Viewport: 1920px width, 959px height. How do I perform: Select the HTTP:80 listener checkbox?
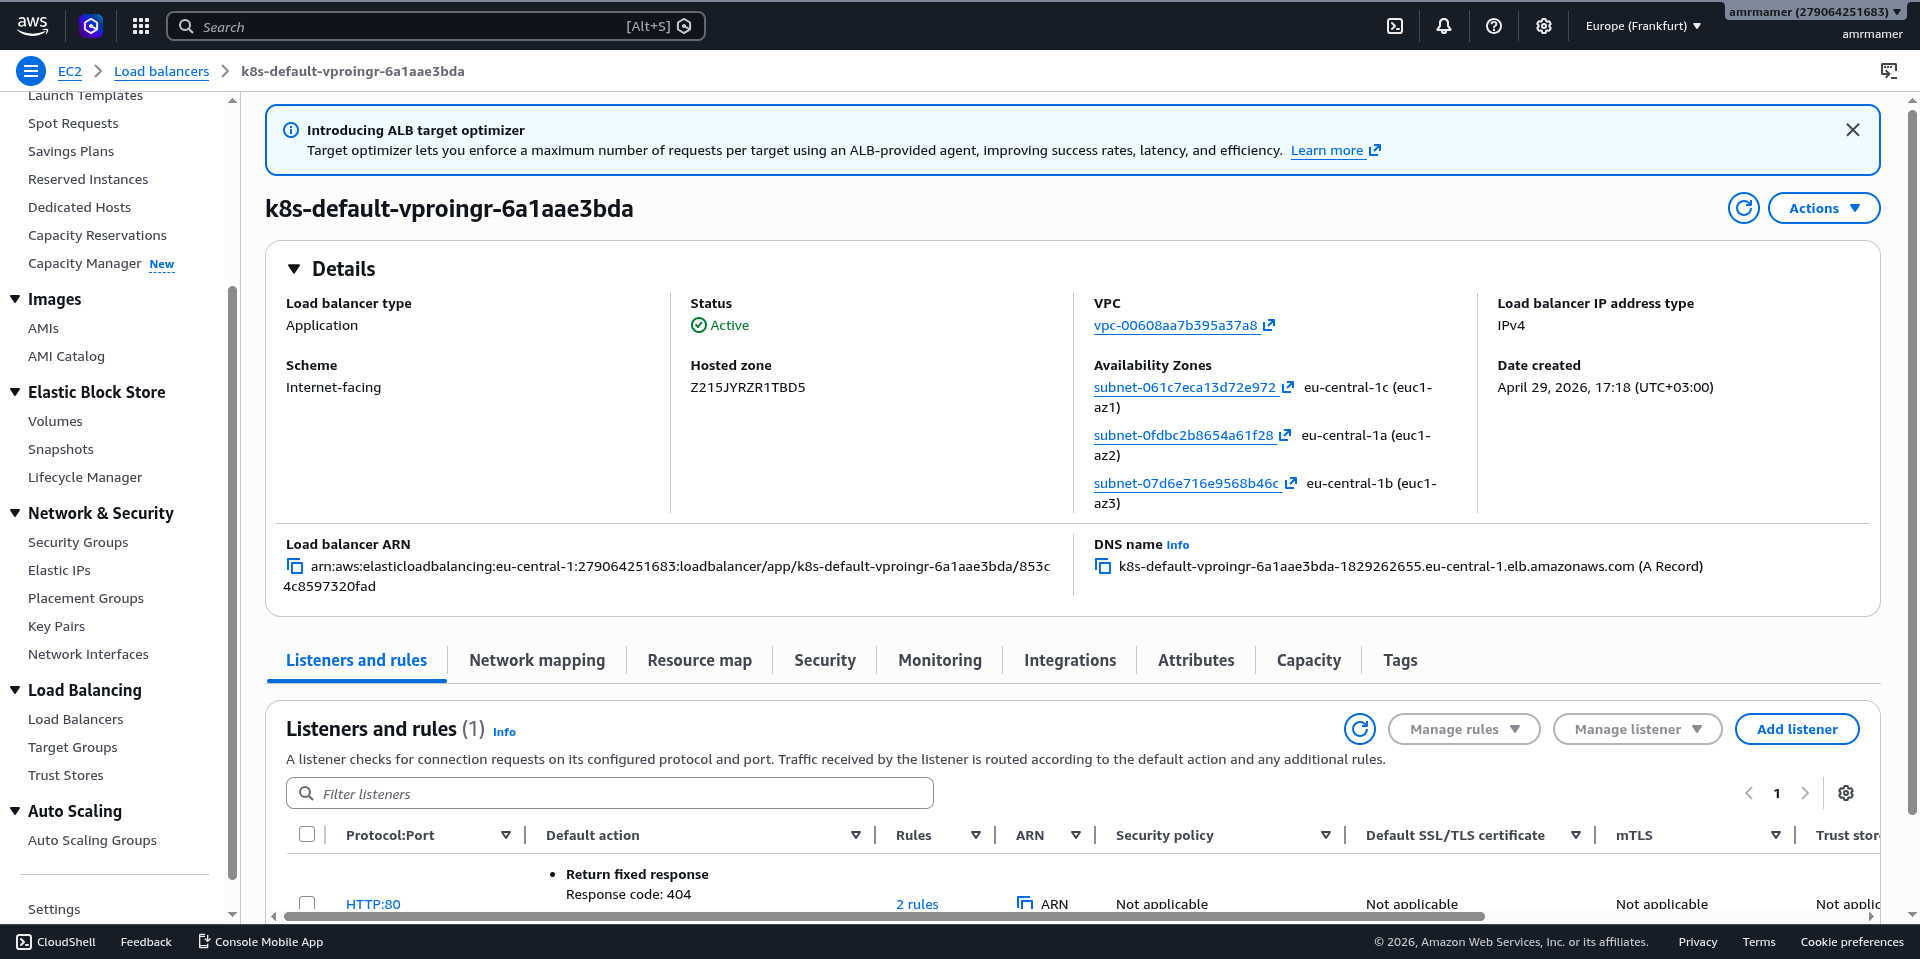point(307,903)
